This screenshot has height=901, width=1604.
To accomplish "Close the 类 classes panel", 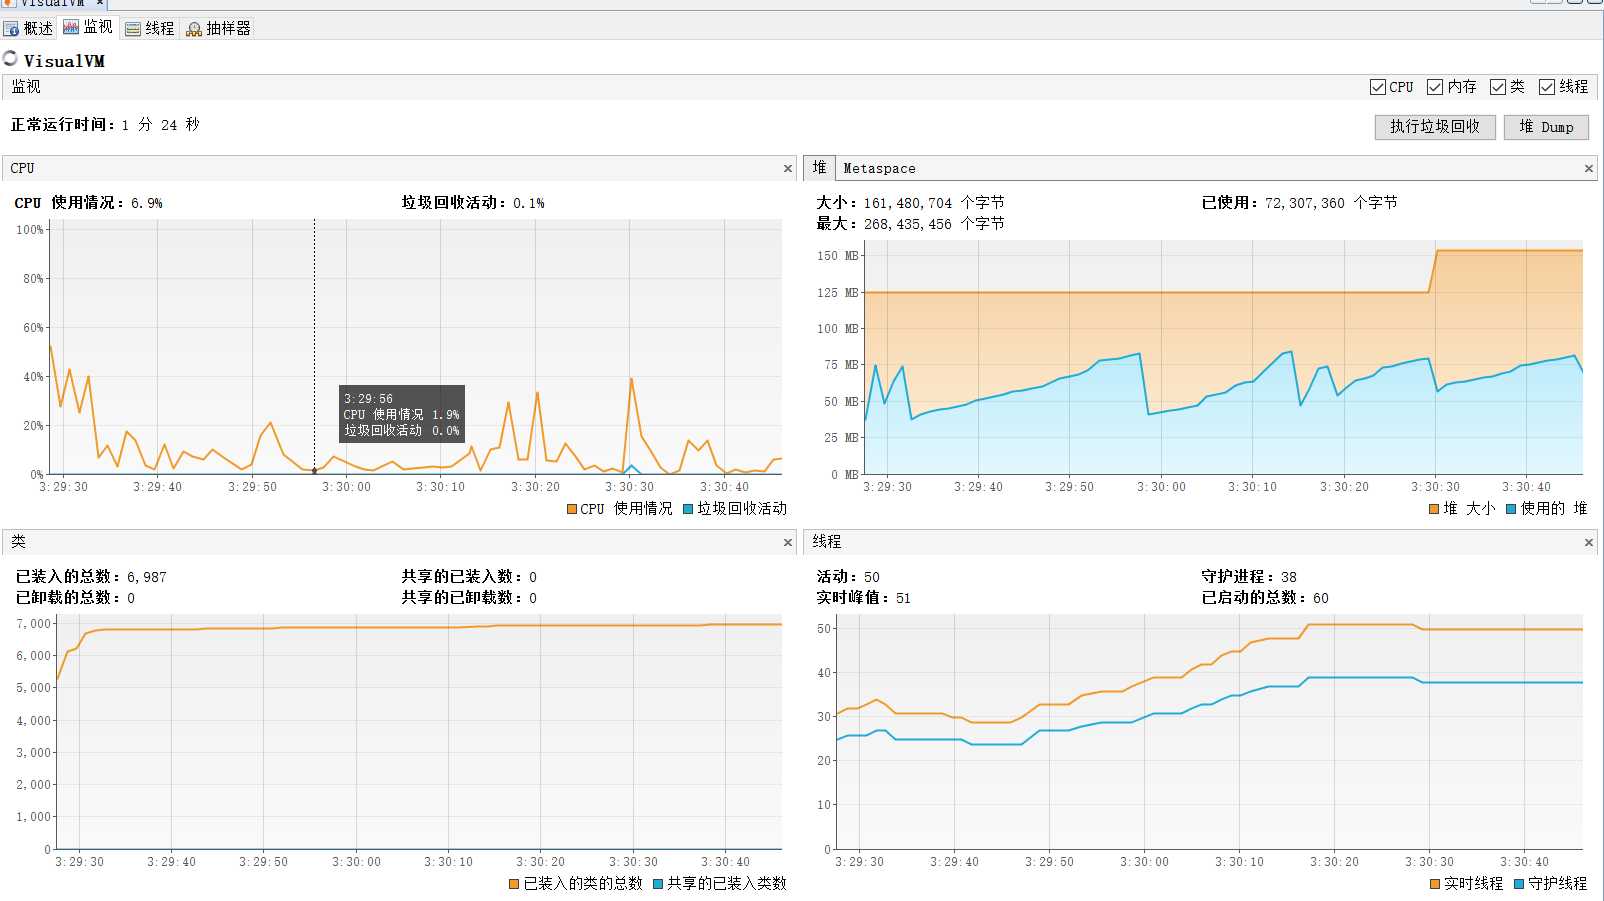I will tap(787, 543).
